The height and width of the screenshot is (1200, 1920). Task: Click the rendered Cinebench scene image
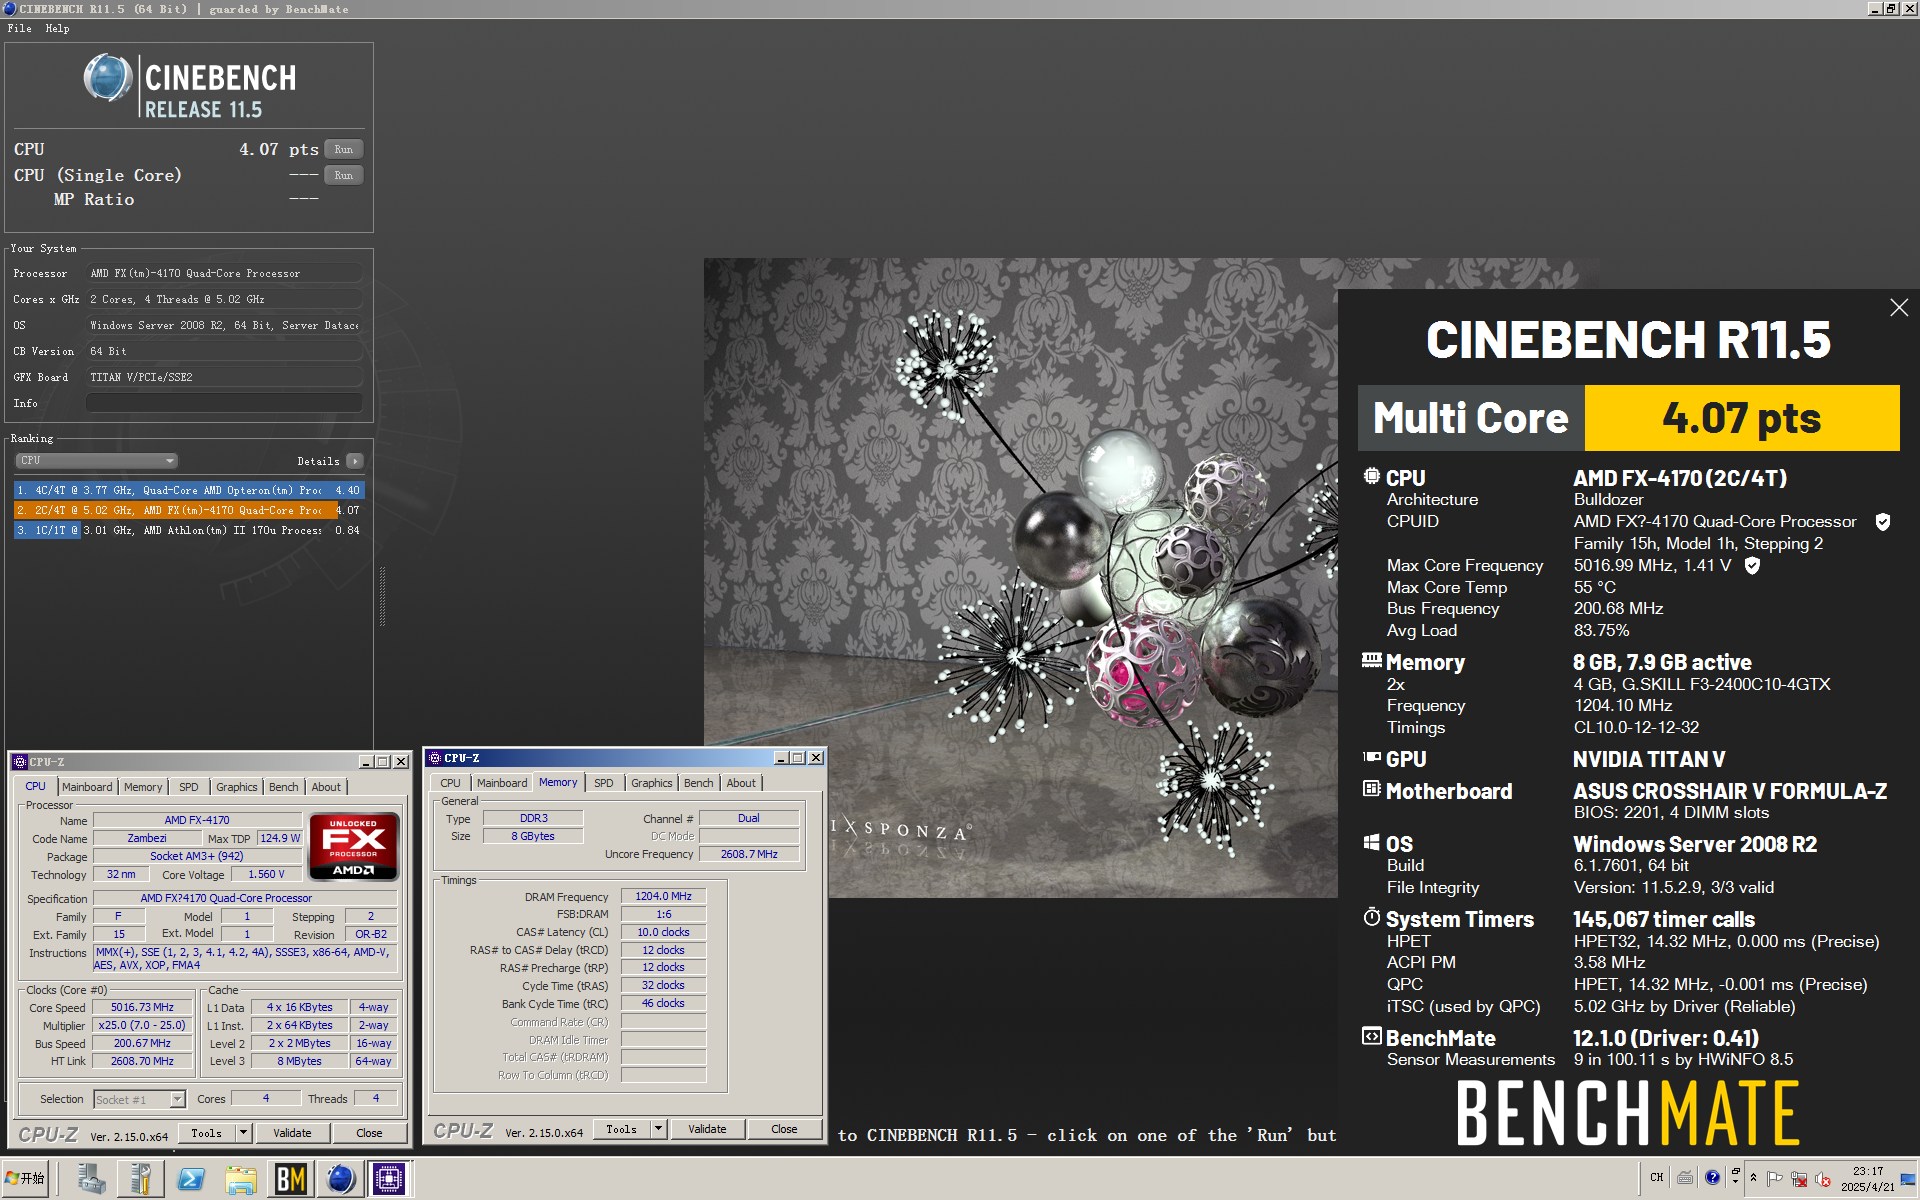click(1020, 577)
